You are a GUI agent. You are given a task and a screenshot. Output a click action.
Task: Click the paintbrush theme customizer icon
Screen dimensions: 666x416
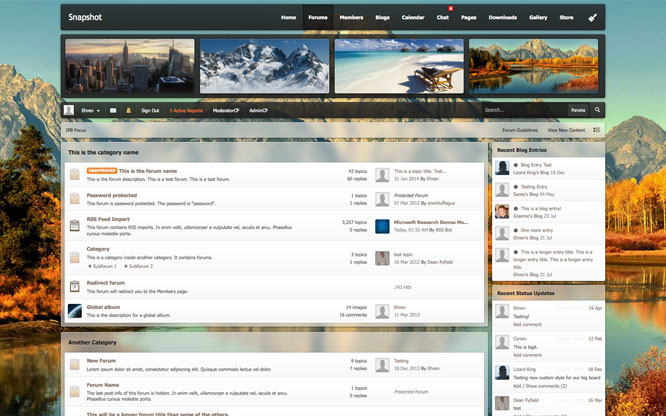pos(592,18)
